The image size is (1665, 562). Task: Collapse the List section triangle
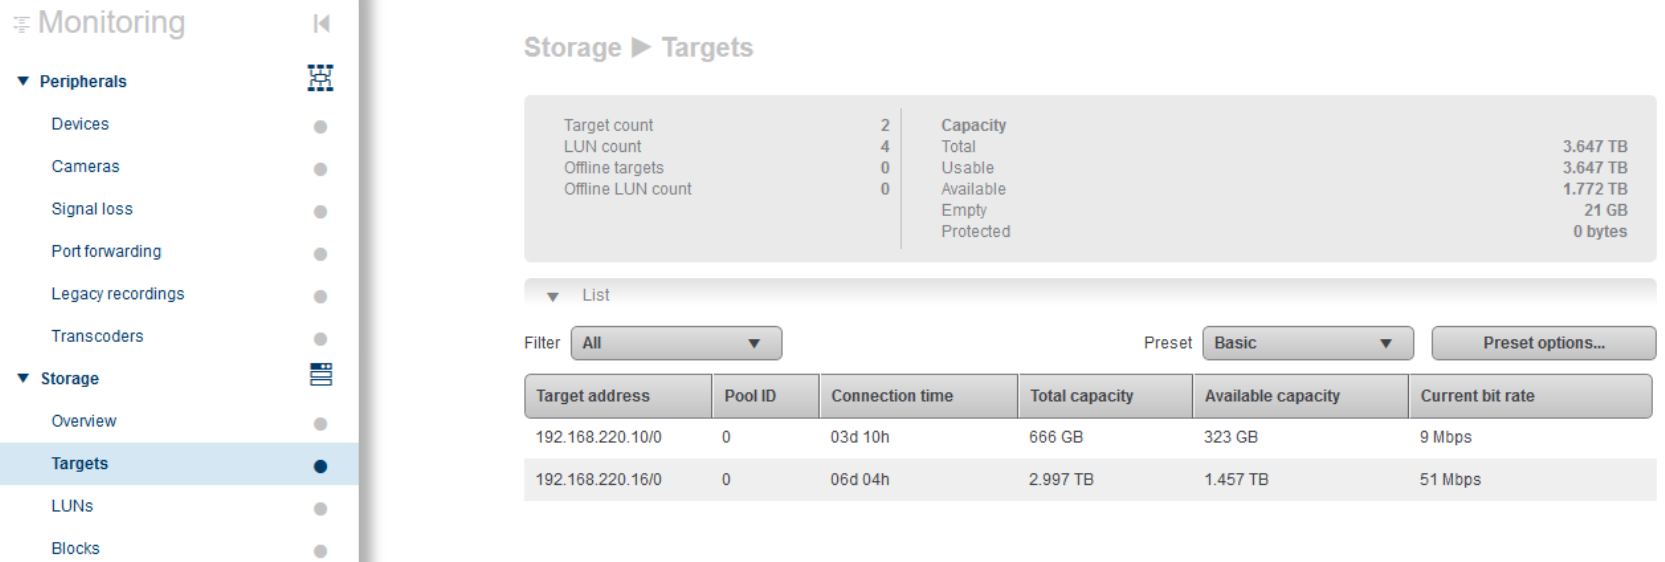click(553, 297)
